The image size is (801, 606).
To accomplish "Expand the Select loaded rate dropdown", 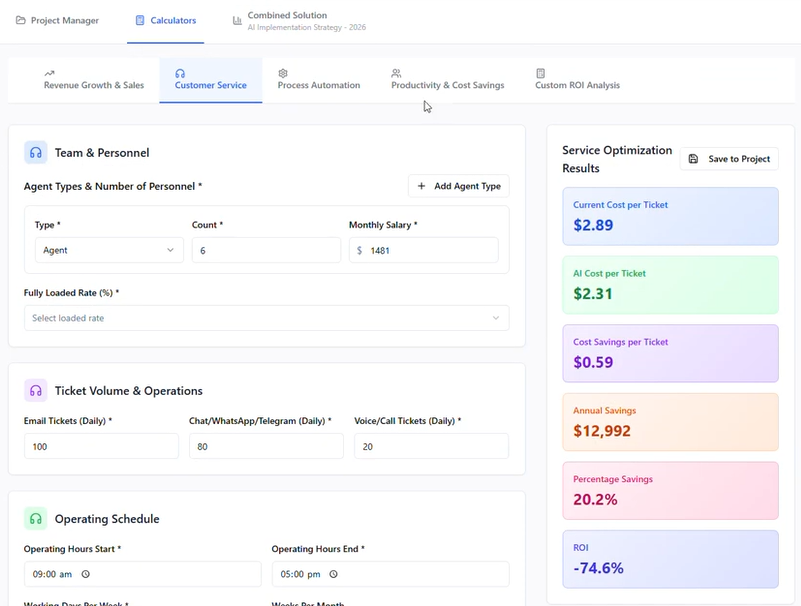I will click(267, 318).
